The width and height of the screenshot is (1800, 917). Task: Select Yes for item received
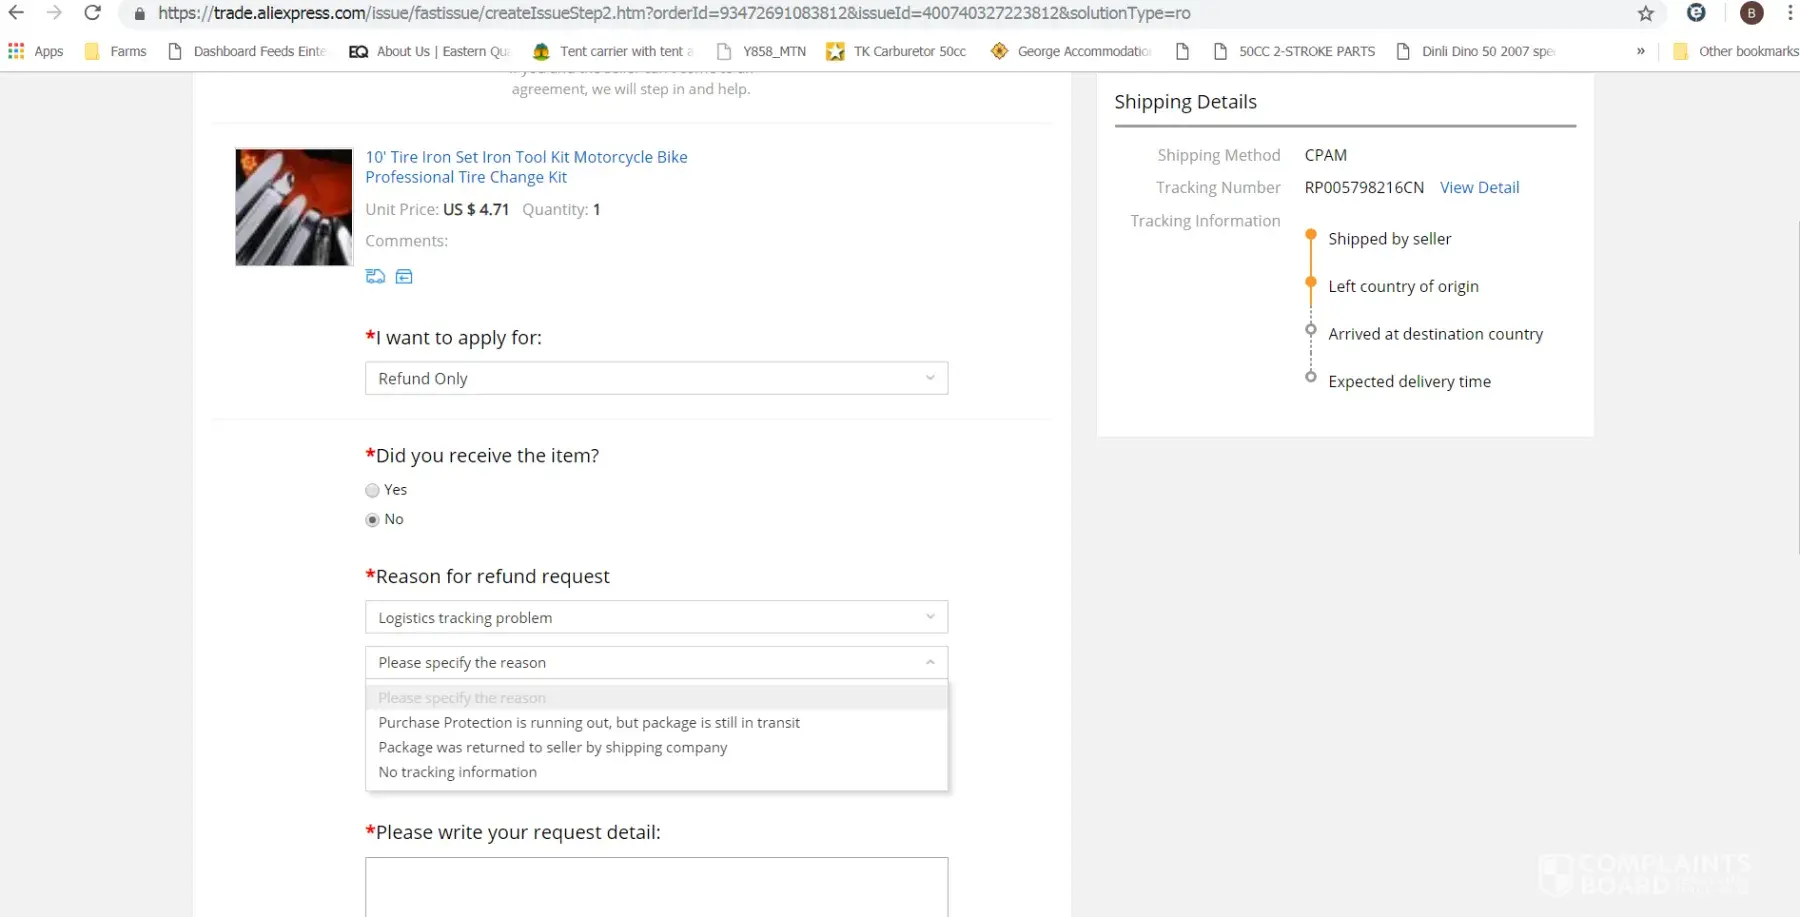pos(373,490)
